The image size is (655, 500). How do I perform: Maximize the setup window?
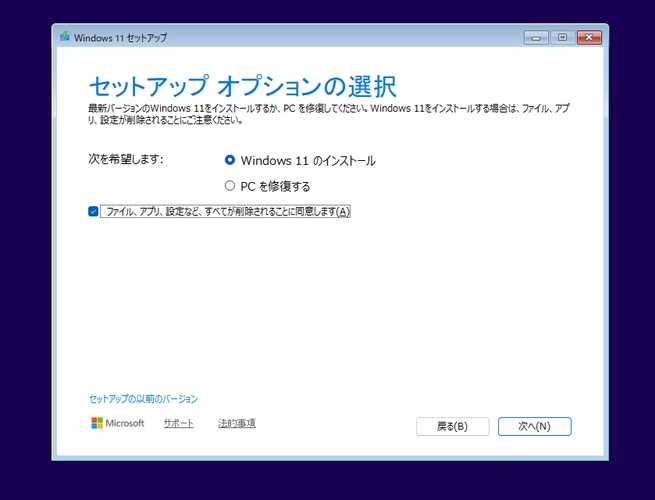562,38
